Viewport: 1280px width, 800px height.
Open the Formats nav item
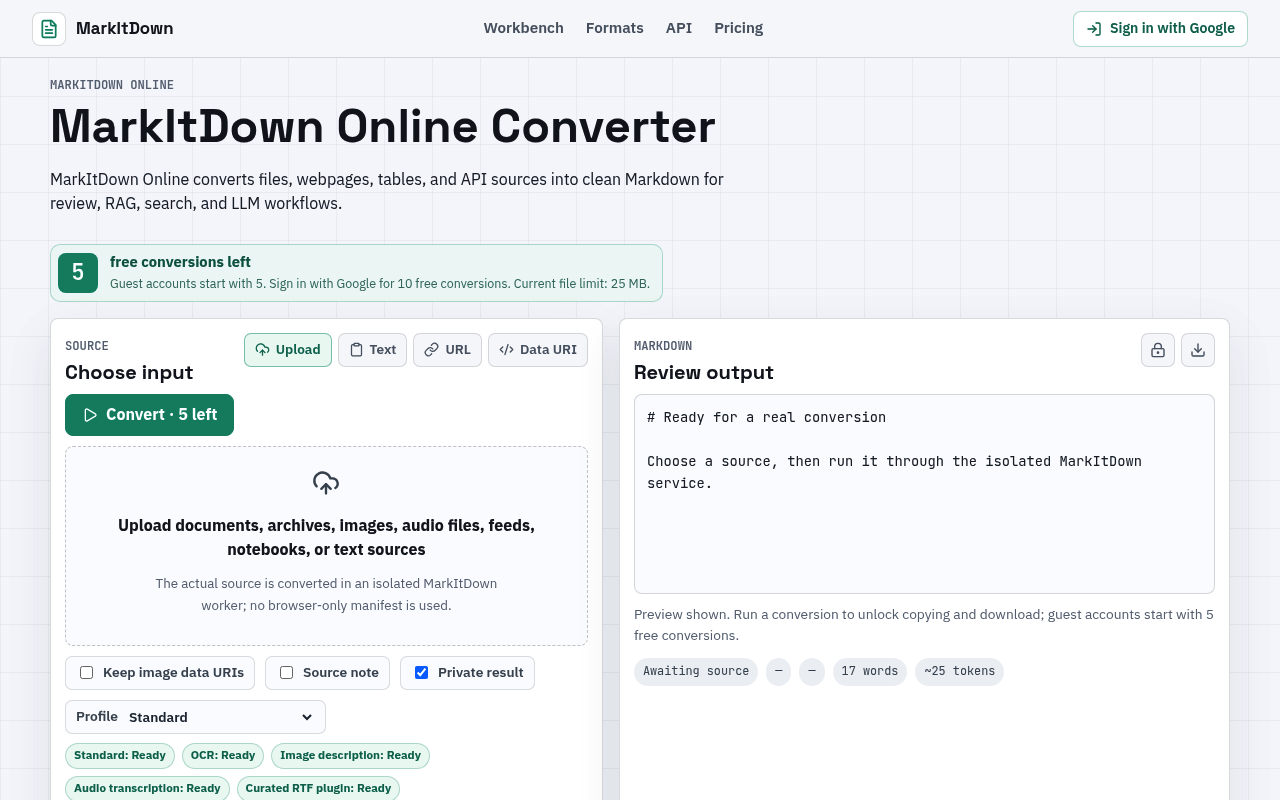(x=615, y=28)
